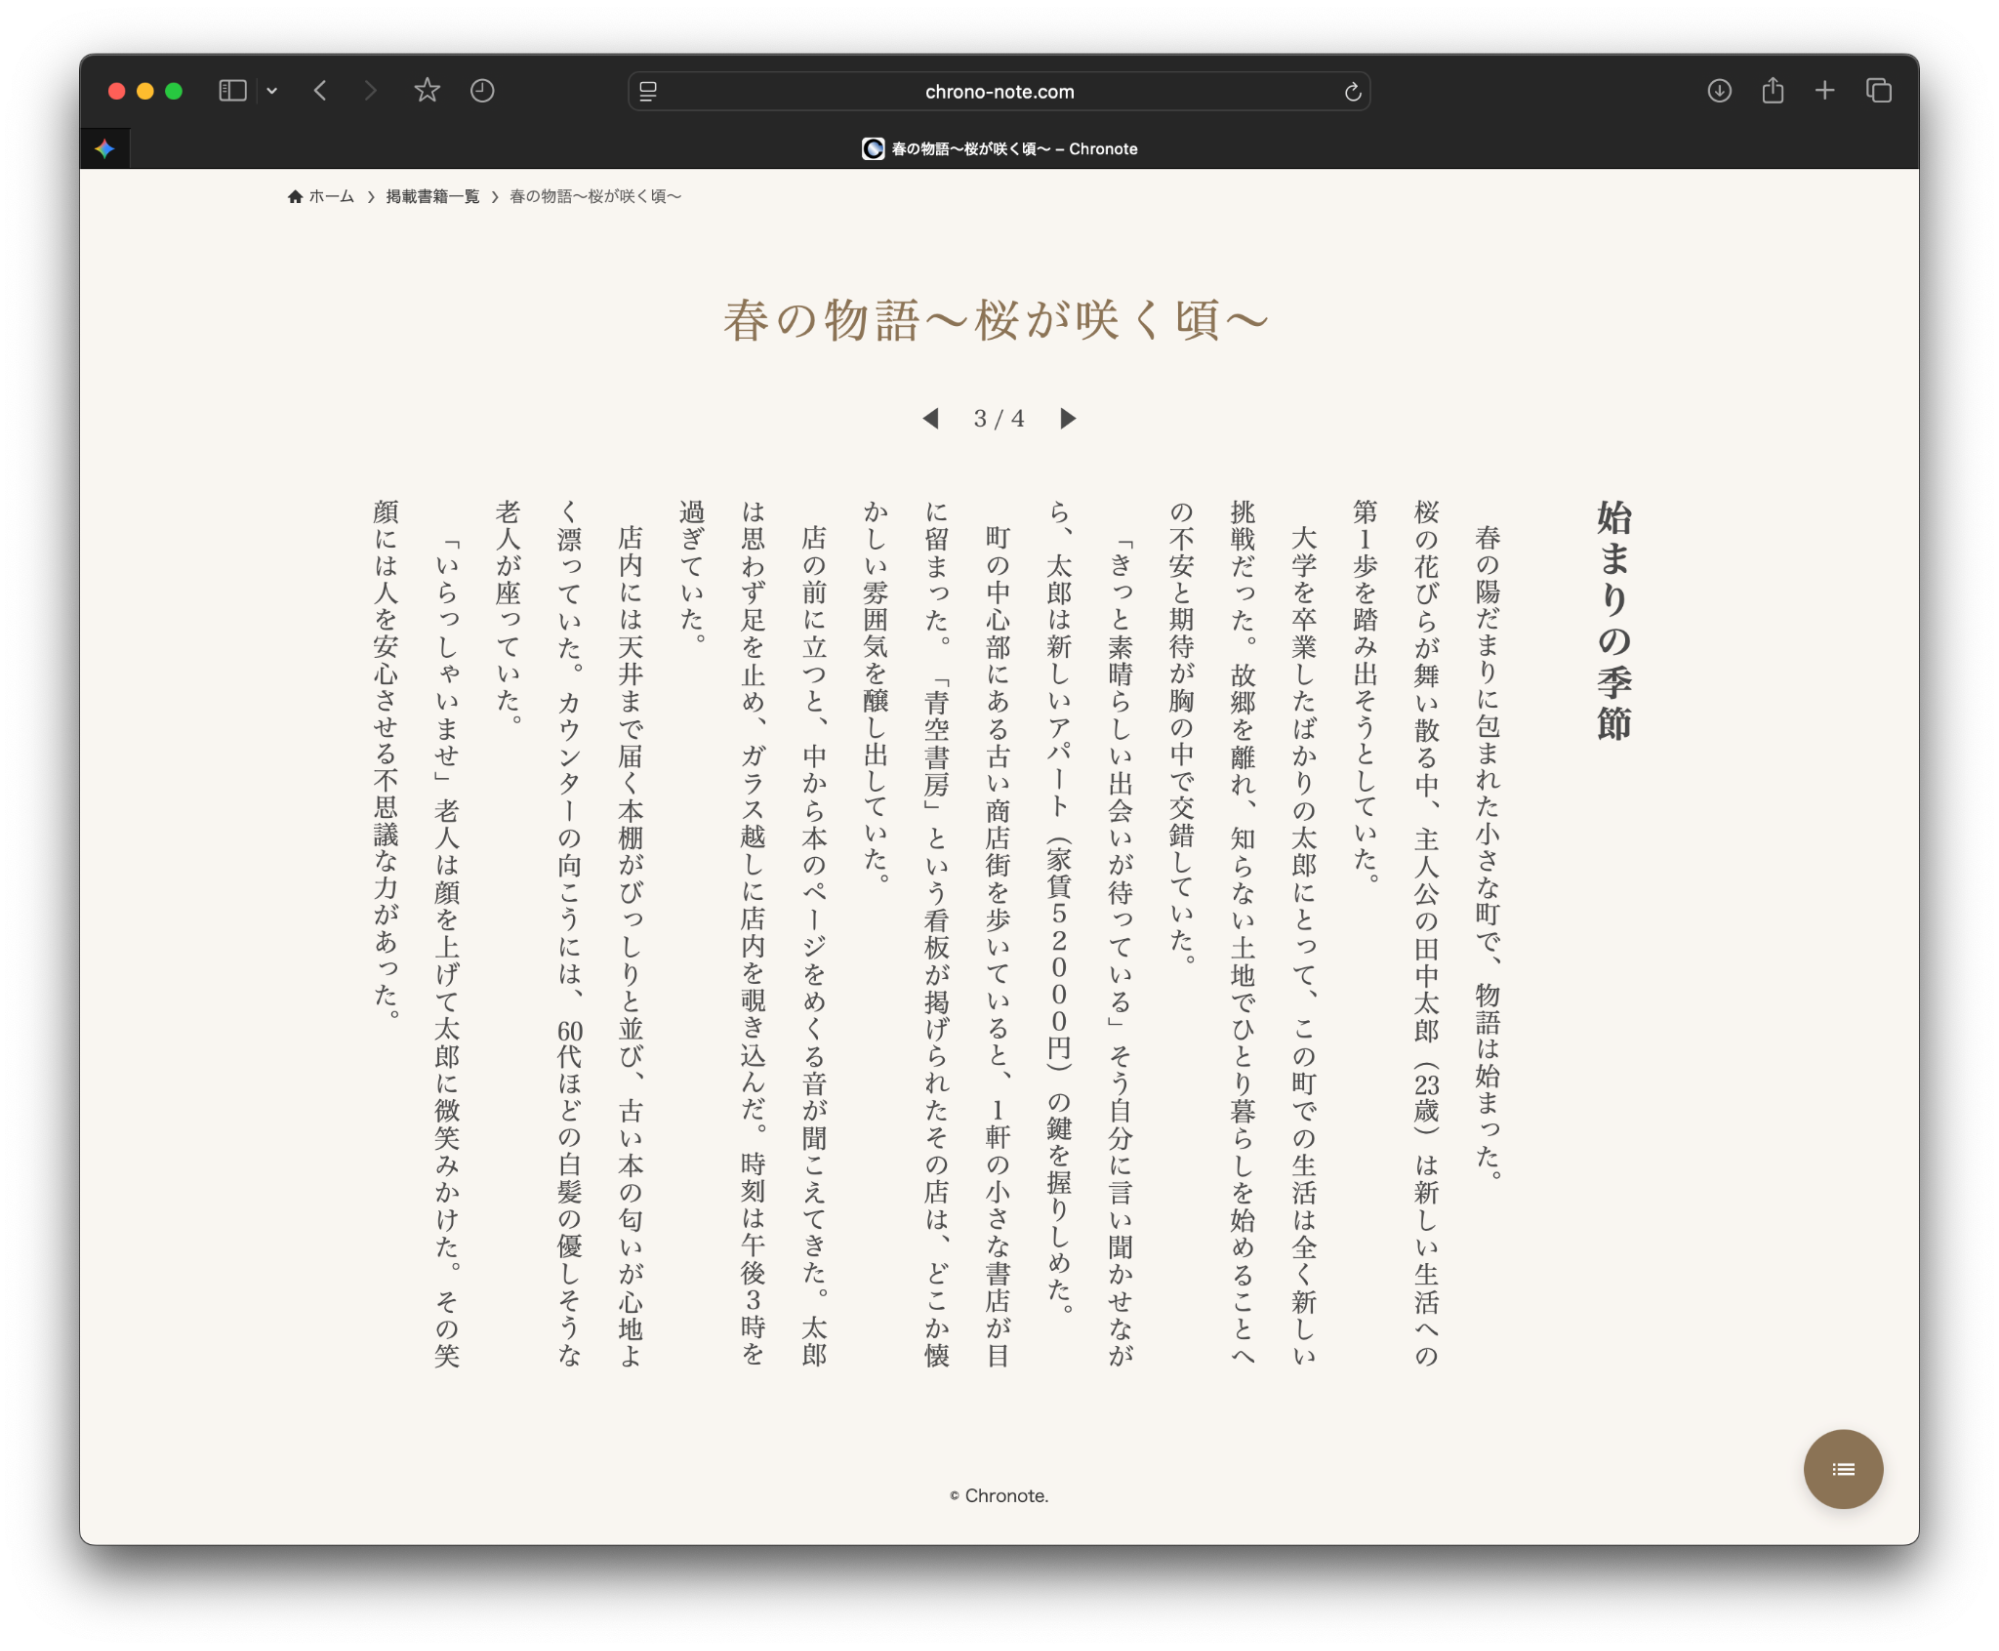1999x1651 pixels.
Task: Toggle the Safari sidebar panel
Action: coord(231,90)
